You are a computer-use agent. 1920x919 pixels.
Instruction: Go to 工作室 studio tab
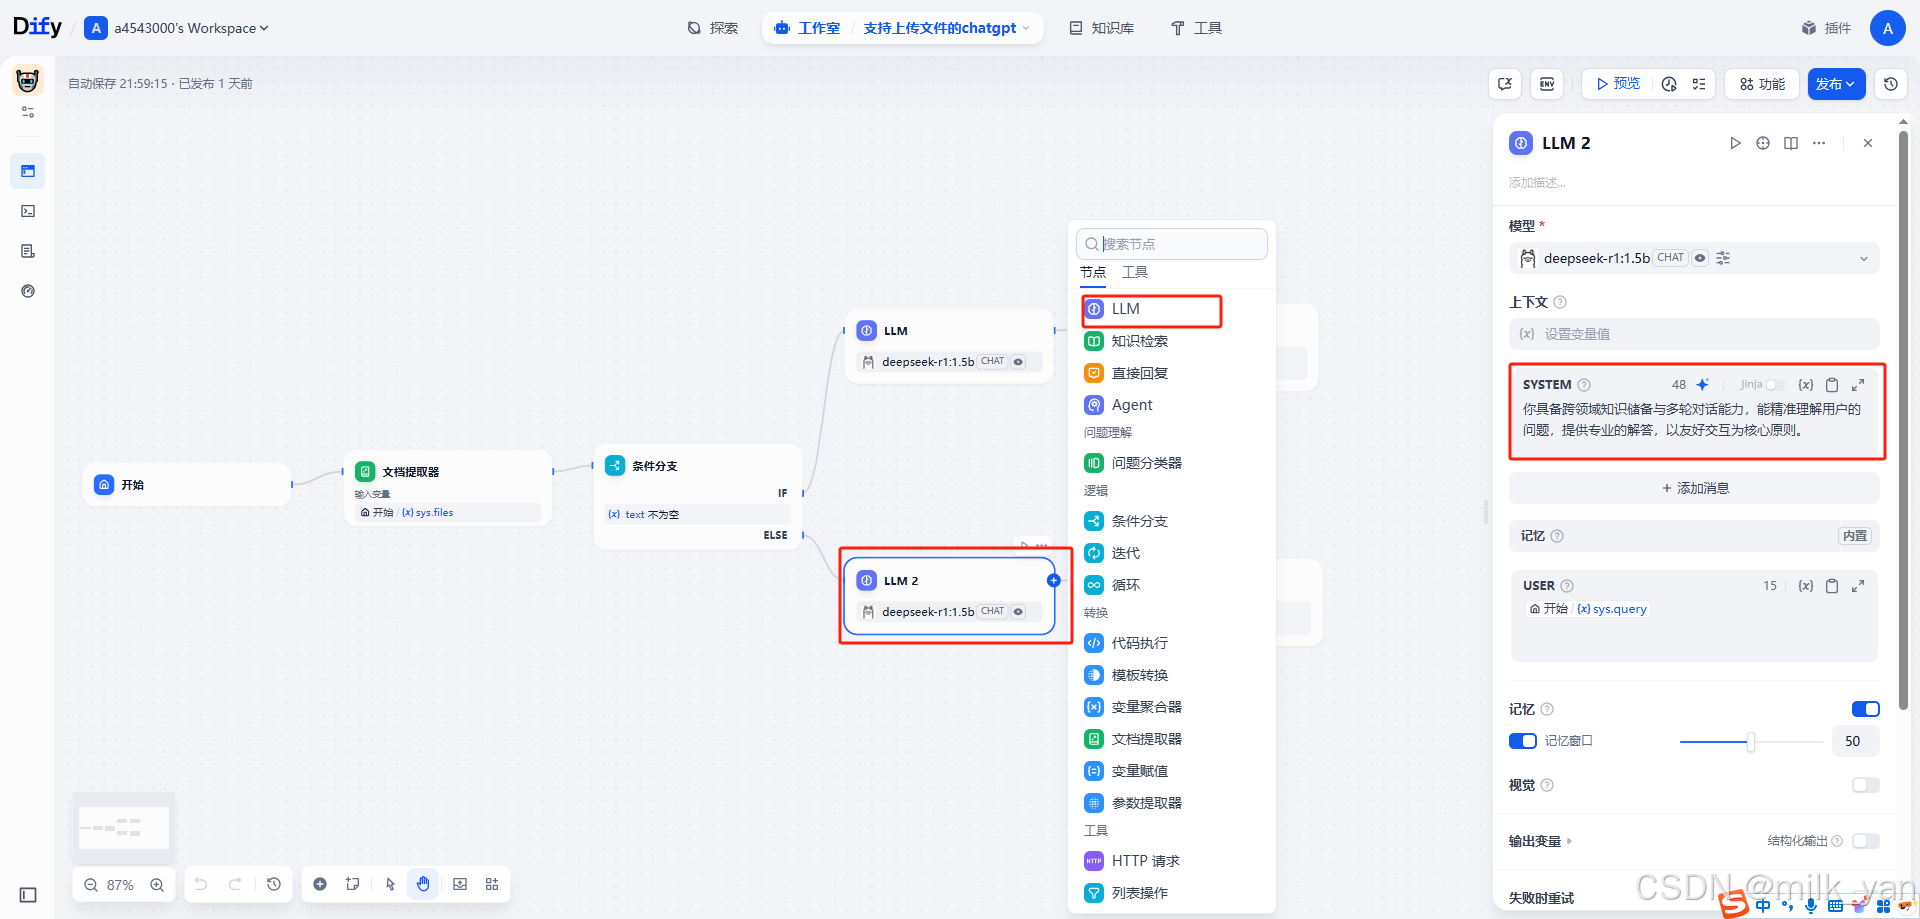point(807,28)
